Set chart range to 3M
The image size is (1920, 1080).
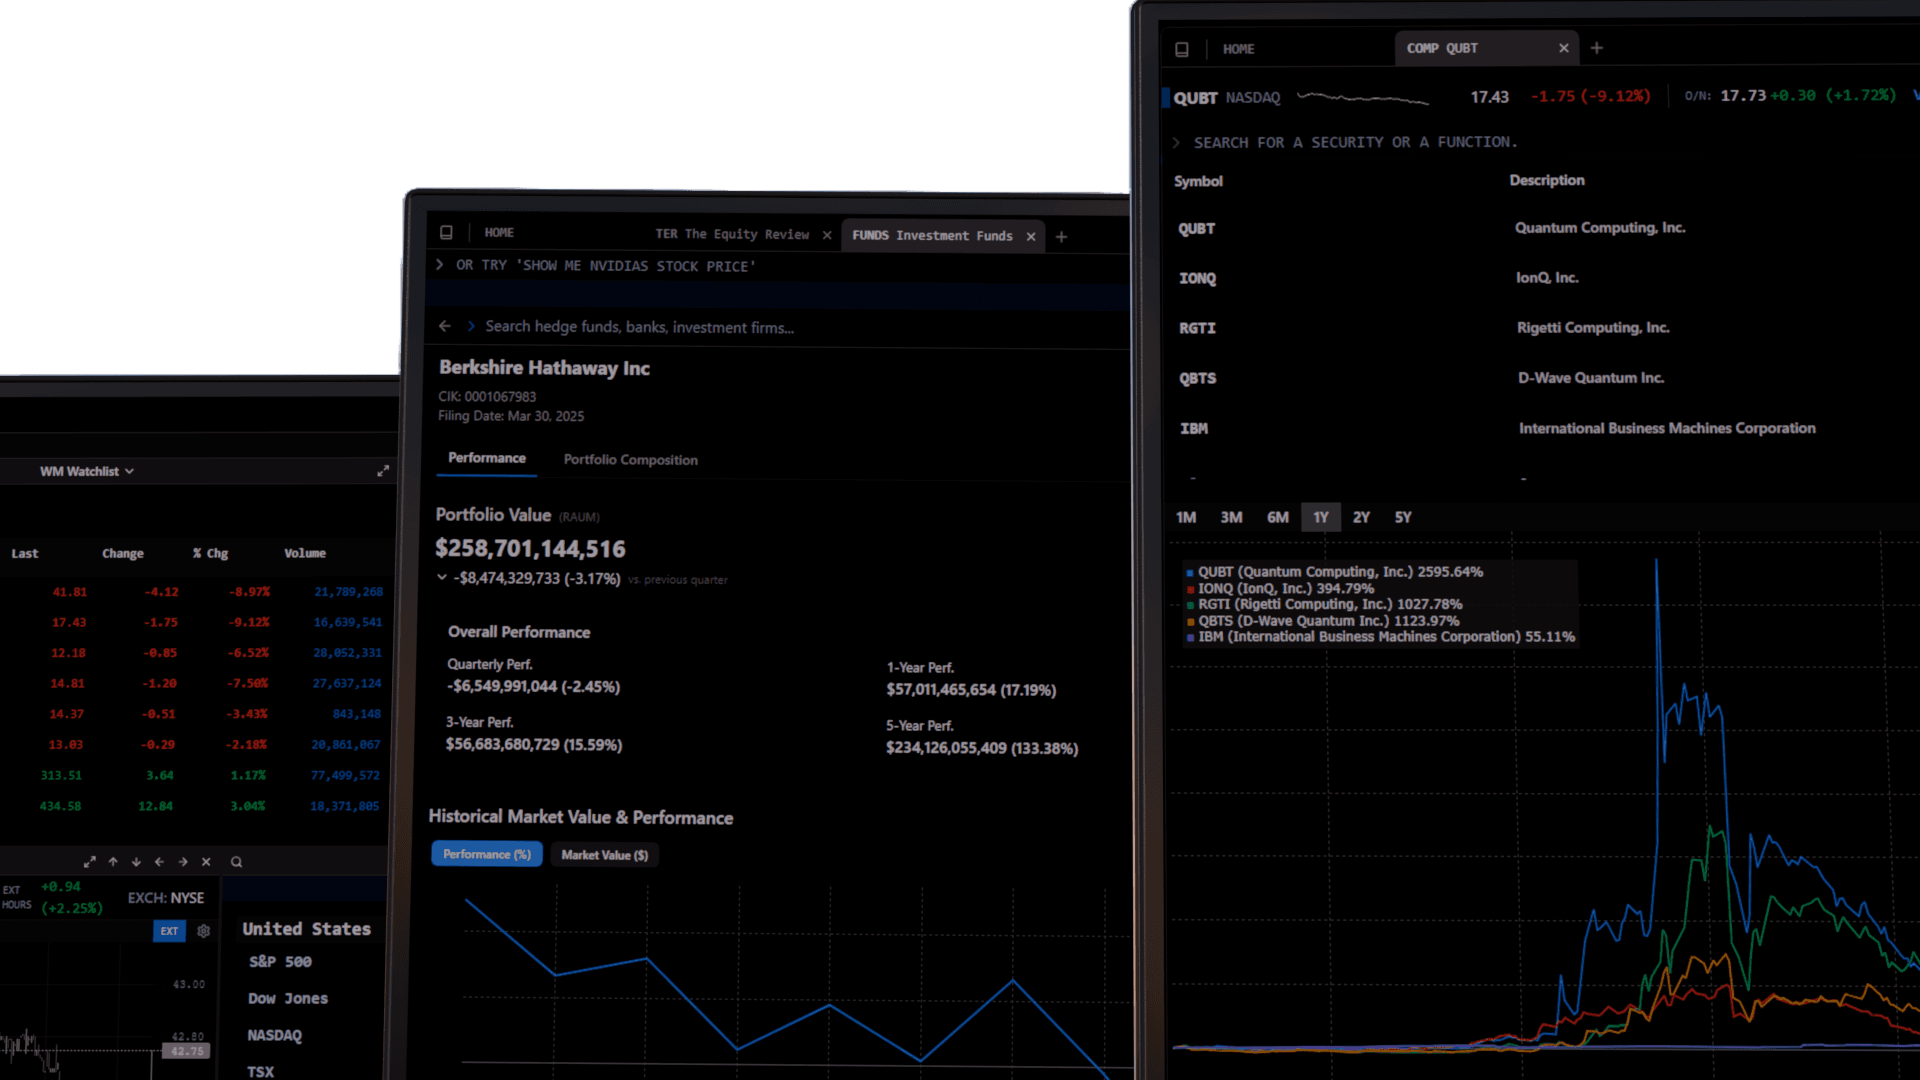tap(1231, 518)
